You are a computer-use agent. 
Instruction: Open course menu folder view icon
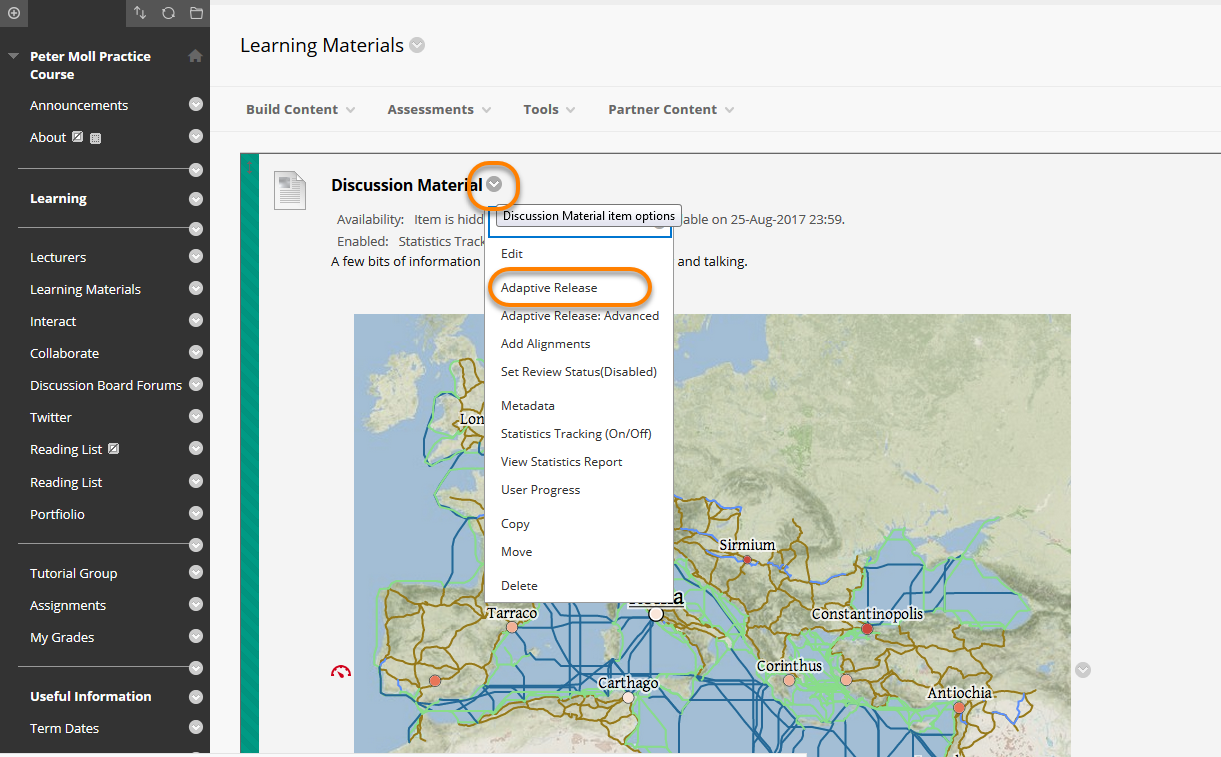click(196, 13)
